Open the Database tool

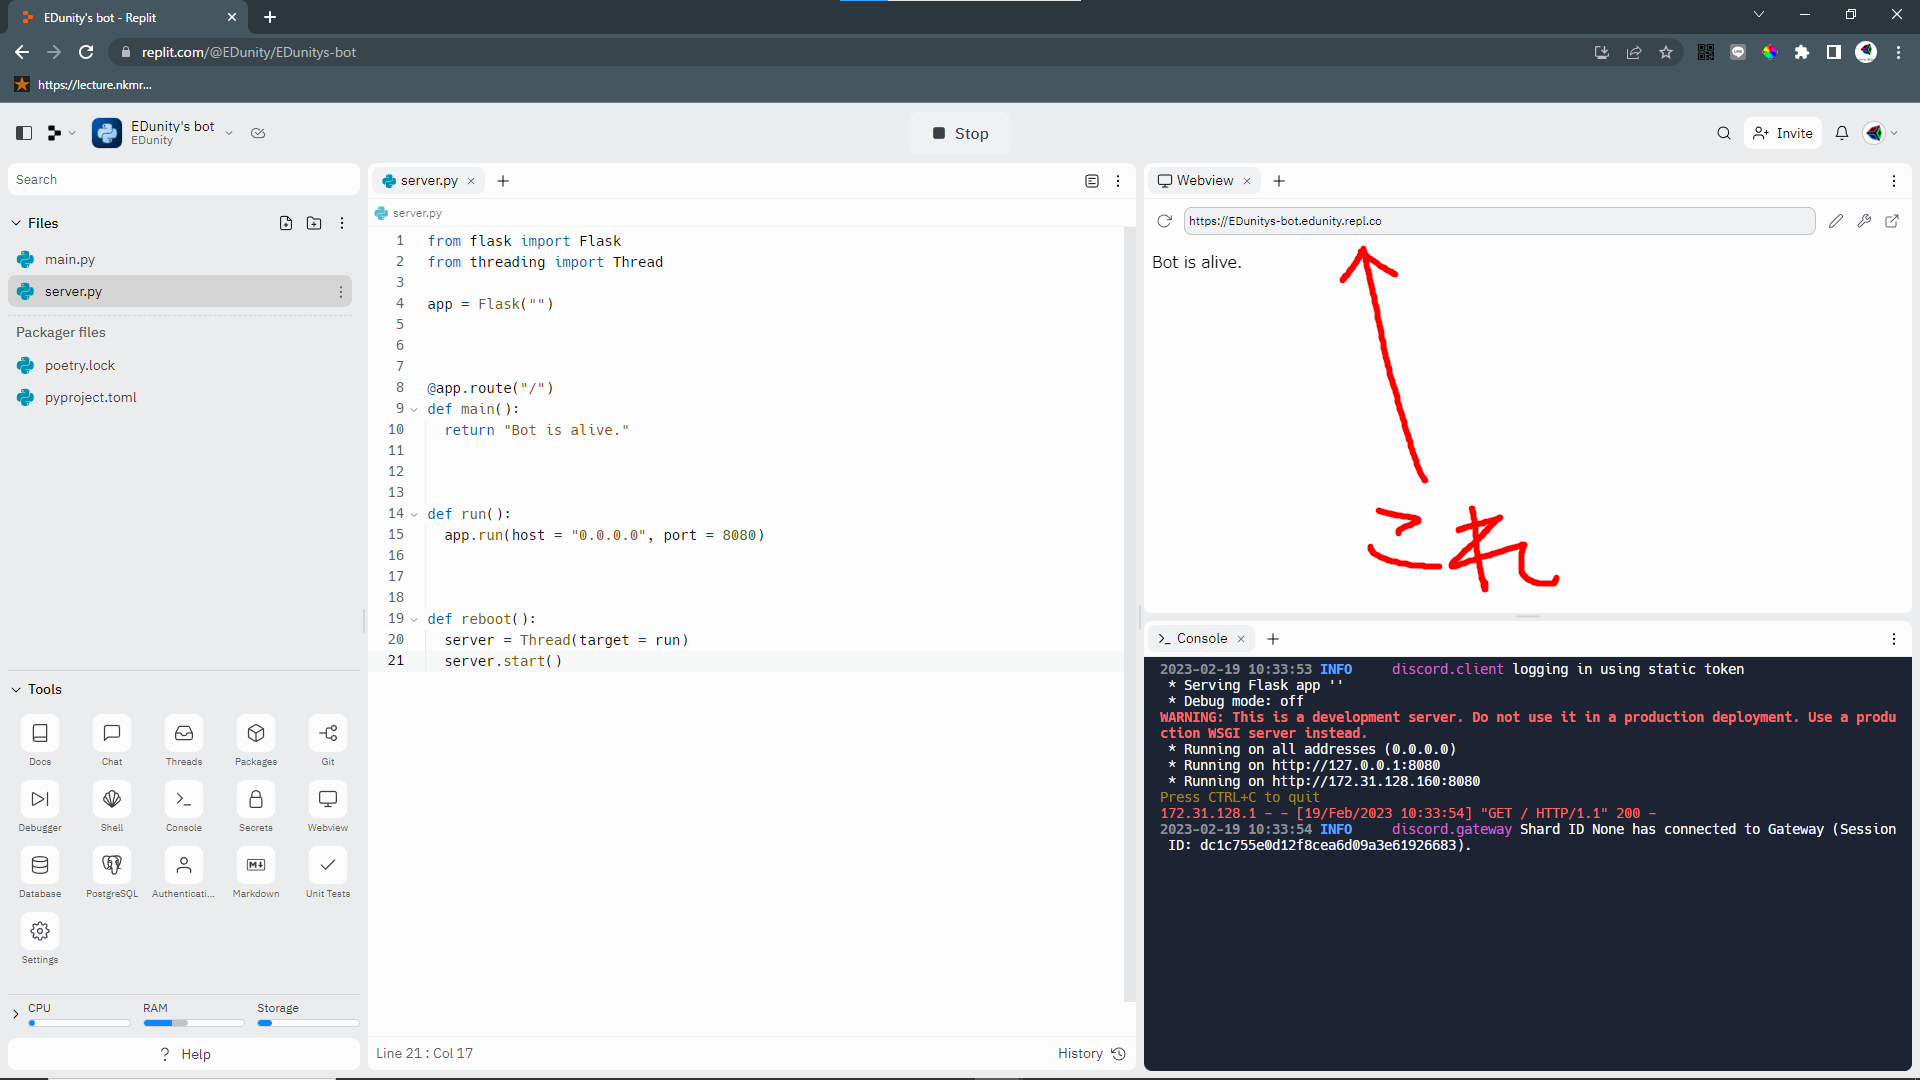(x=40, y=866)
